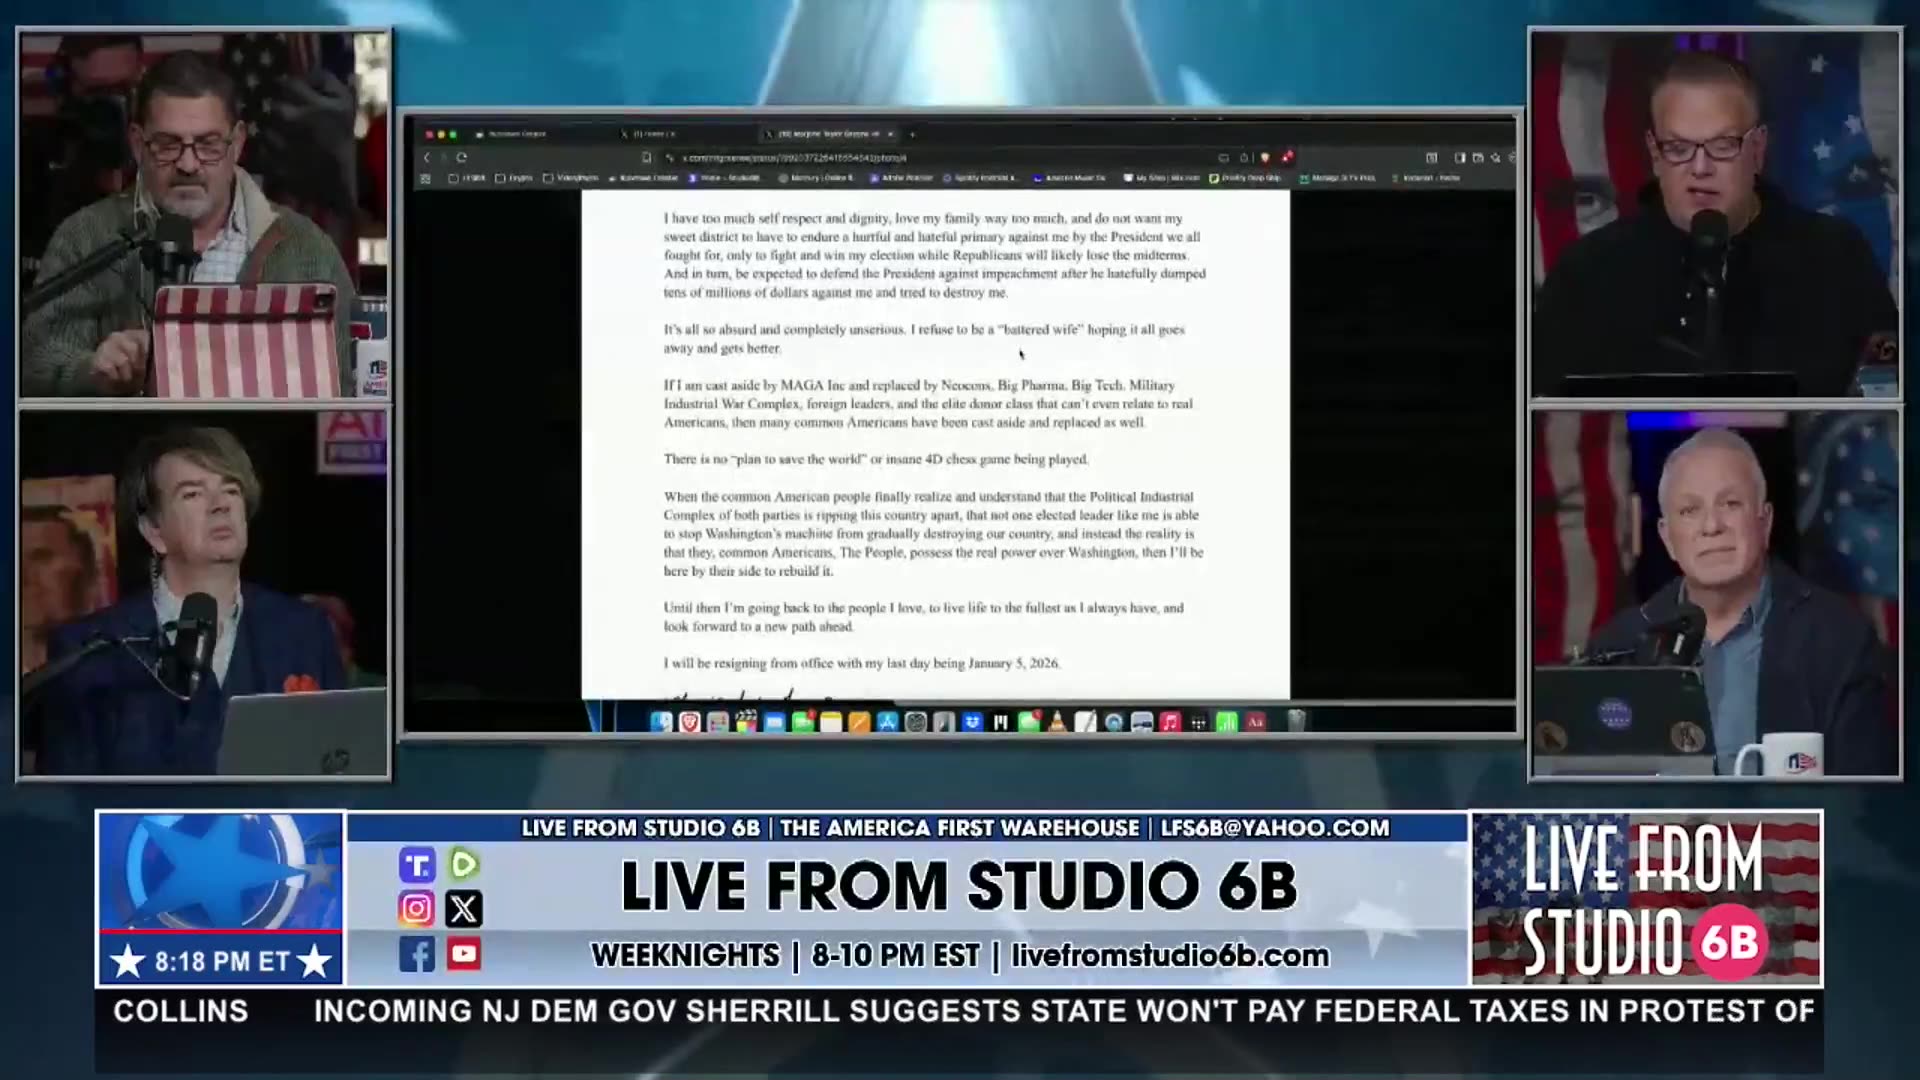Viewport: 1920px width, 1080px height.
Task: Open a new browser tab with plus
Action: tap(911, 134)
